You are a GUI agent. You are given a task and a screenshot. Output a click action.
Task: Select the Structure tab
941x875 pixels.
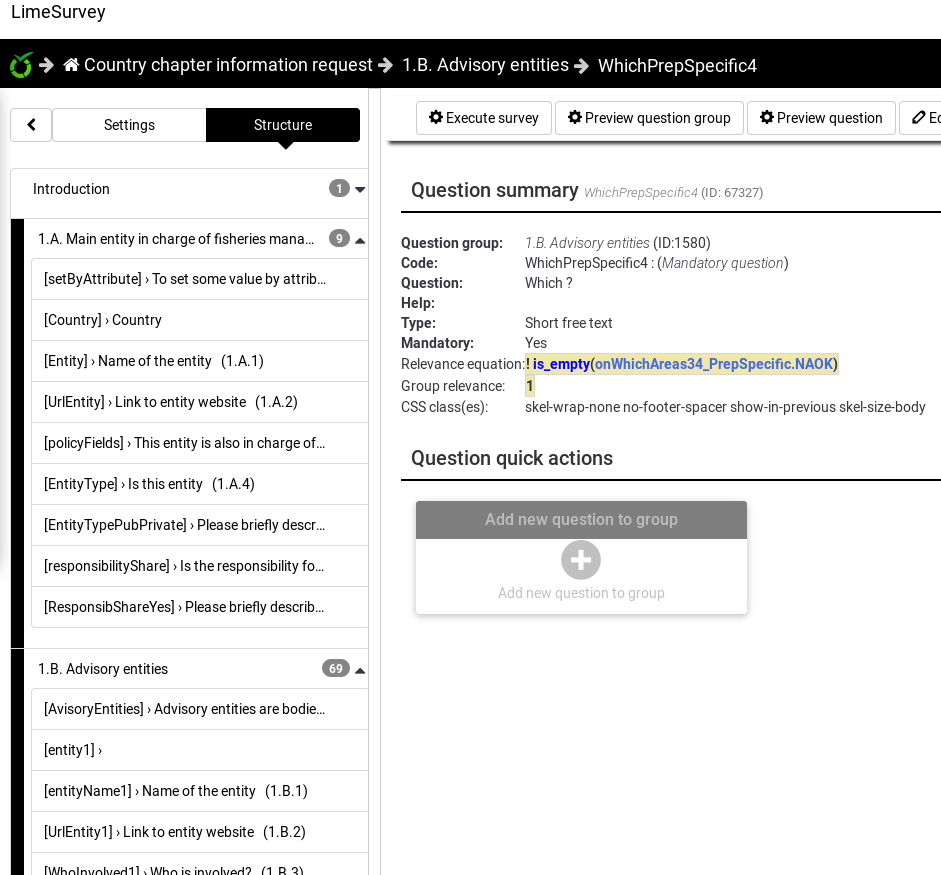[x=283, y=125]
